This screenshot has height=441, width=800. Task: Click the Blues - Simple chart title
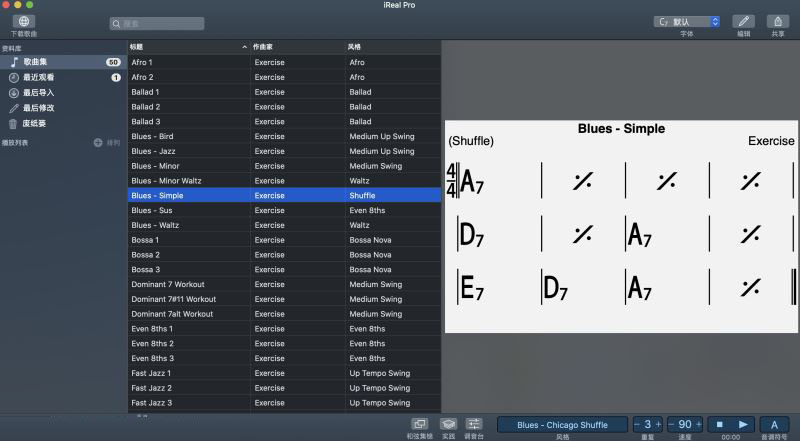coord(621,129)
